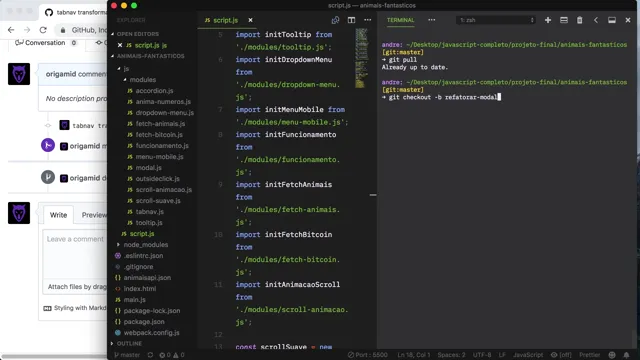This screenshot has height=360, width=640.
Task: Move terminal panel with arrow icon
Action: tap(596, 20)
